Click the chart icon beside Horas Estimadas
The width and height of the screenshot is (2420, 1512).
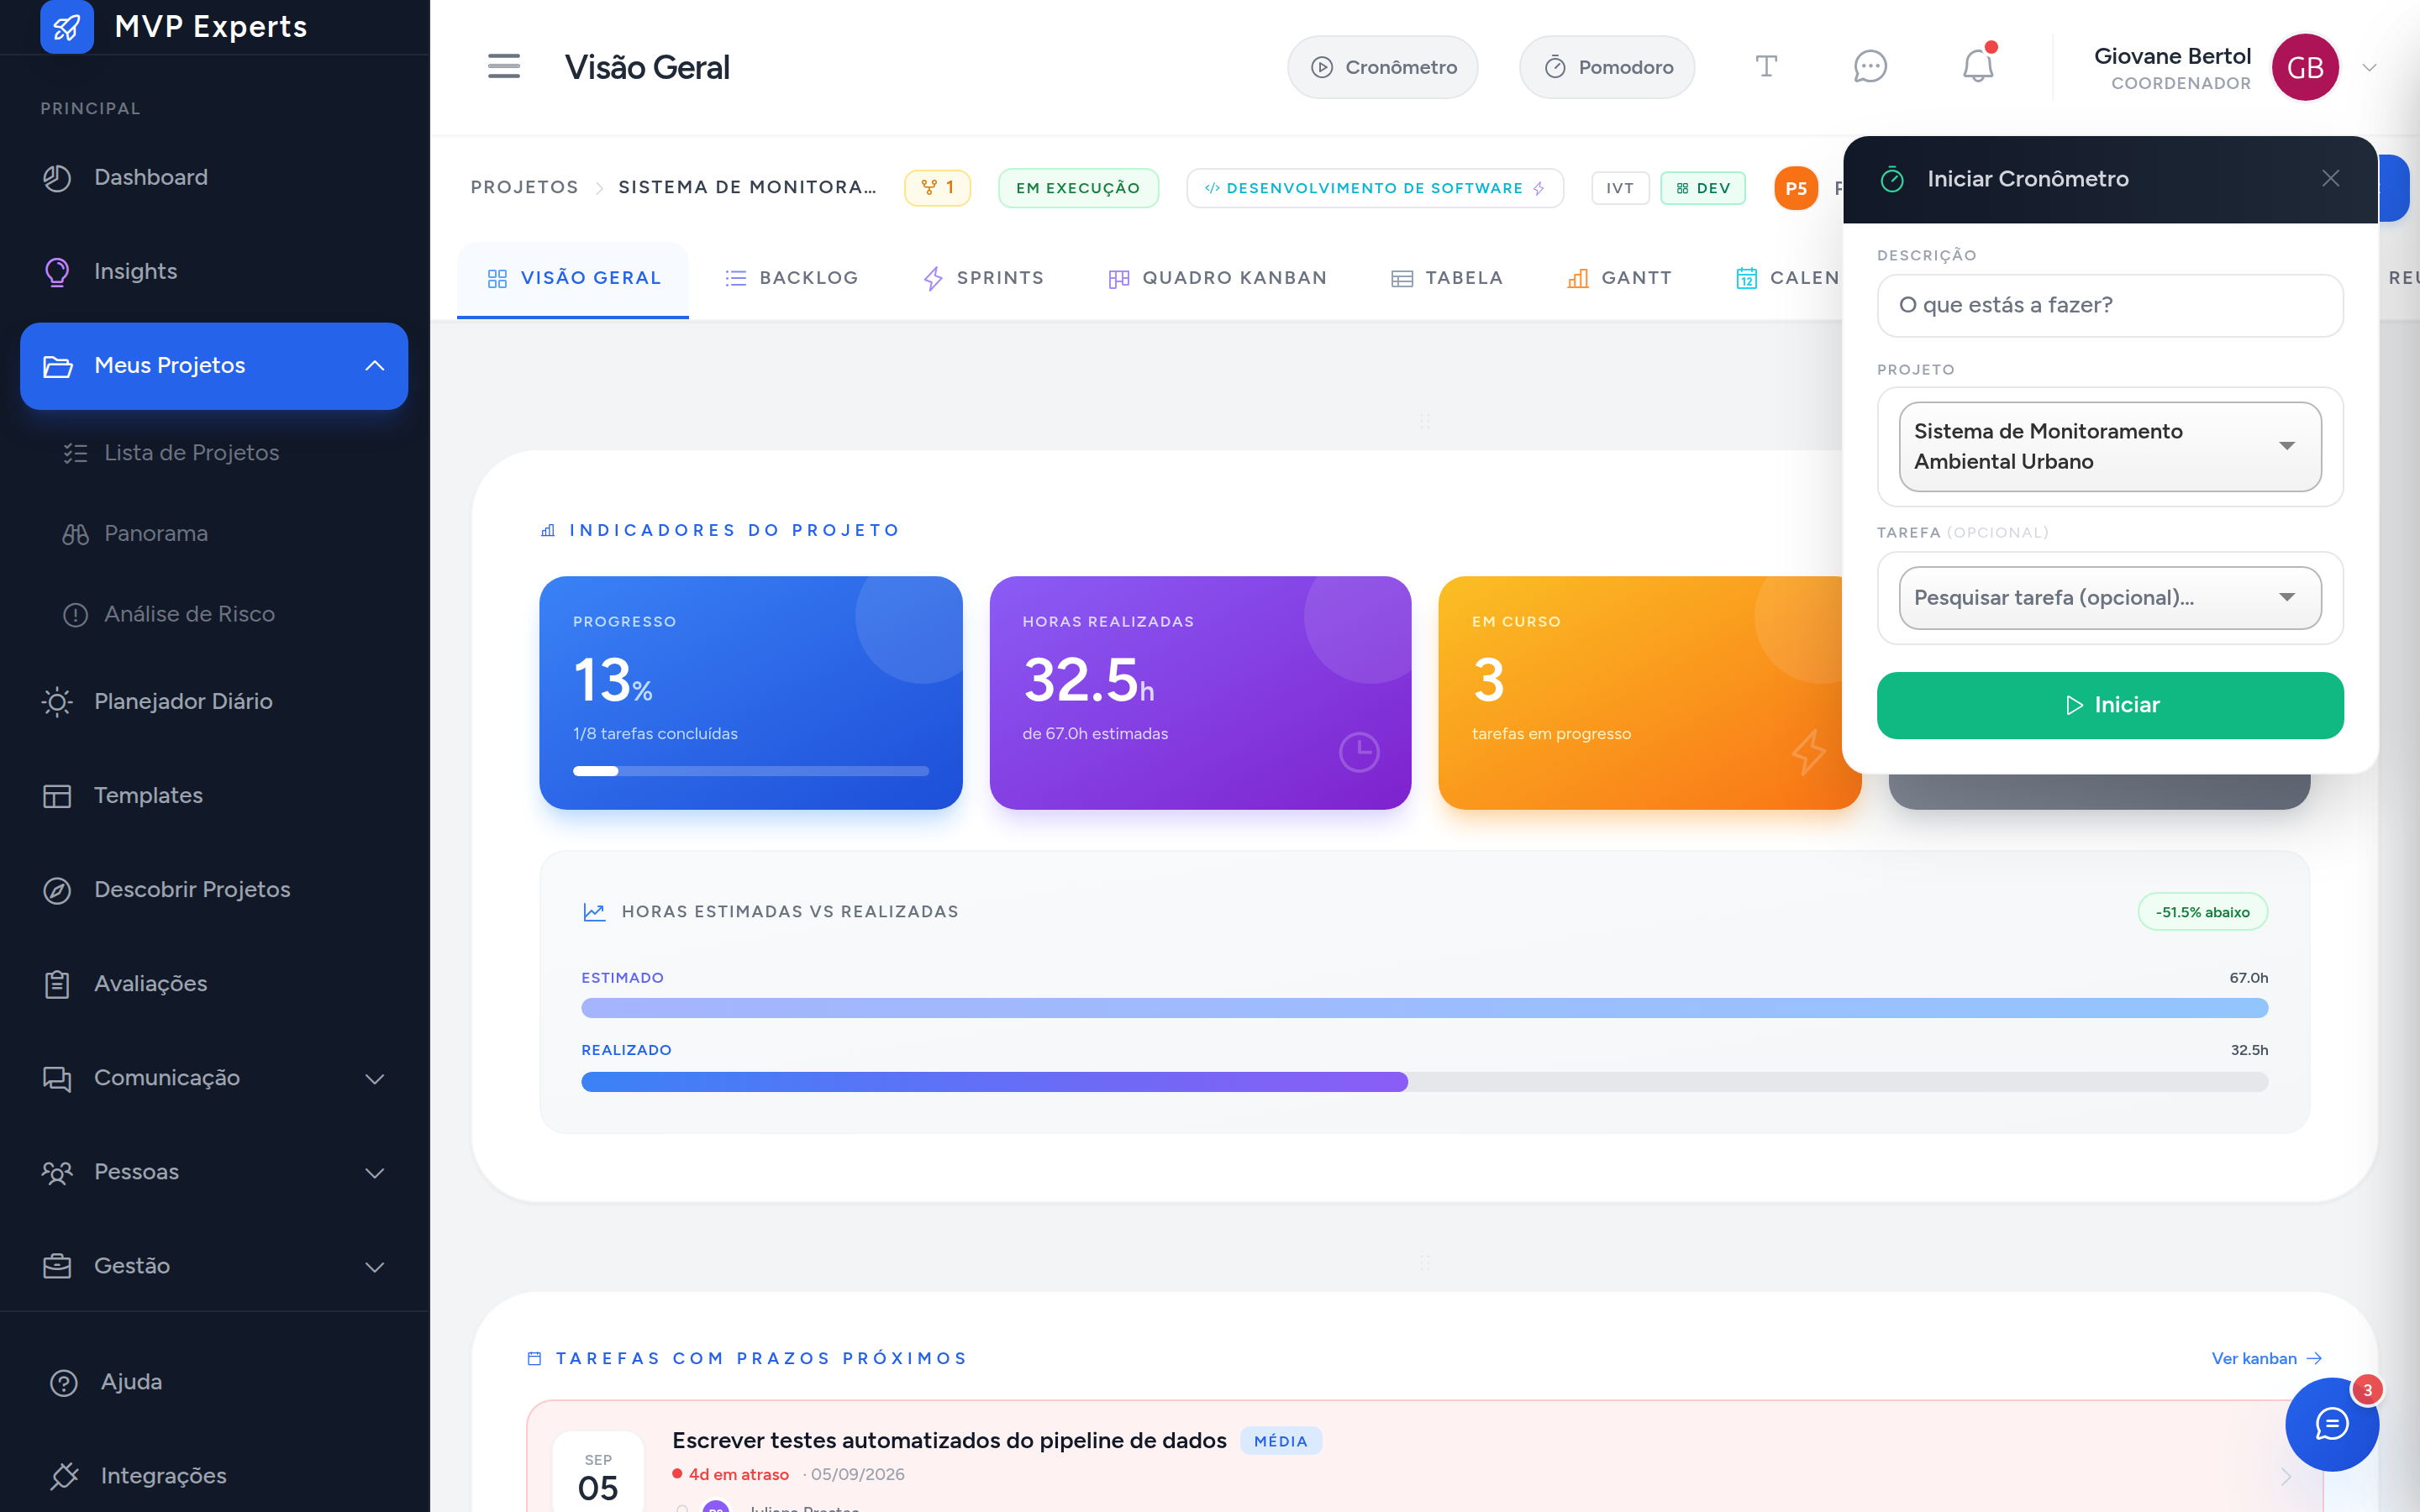(x=594, y=912)
